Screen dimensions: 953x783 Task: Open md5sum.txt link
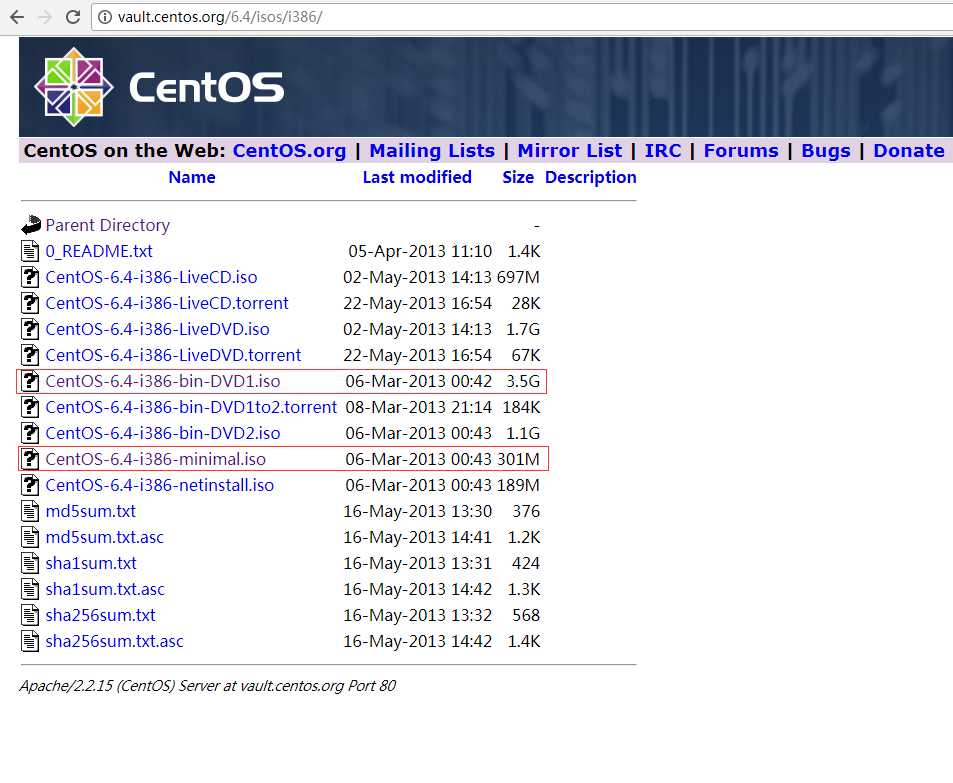pyautogui.click(x=91, y=511)
